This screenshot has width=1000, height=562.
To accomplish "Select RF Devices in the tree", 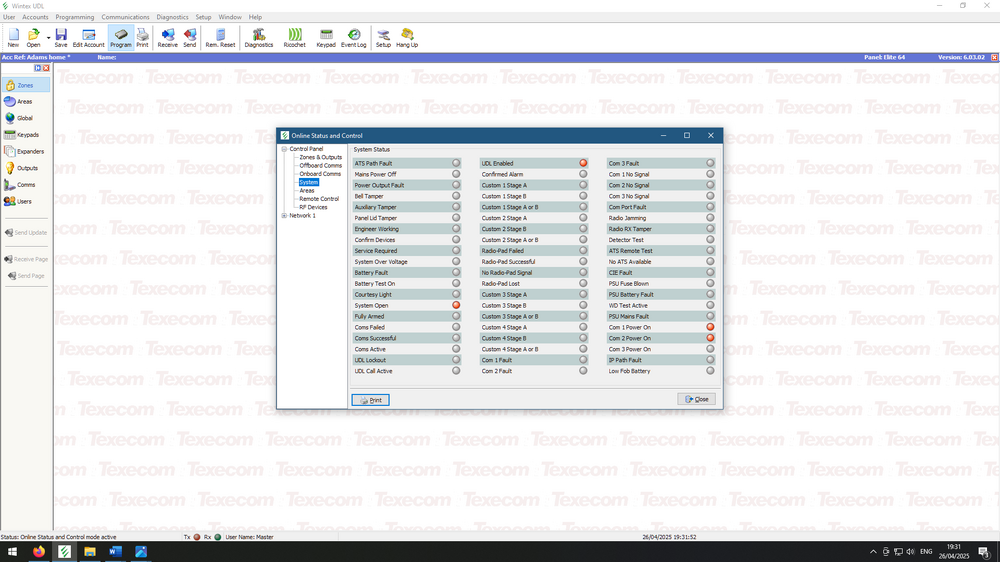I will tap(313, 207).
